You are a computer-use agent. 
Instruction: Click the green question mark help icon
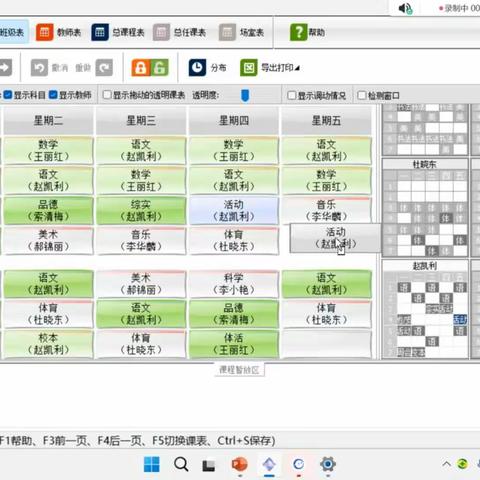coord(298,32)
